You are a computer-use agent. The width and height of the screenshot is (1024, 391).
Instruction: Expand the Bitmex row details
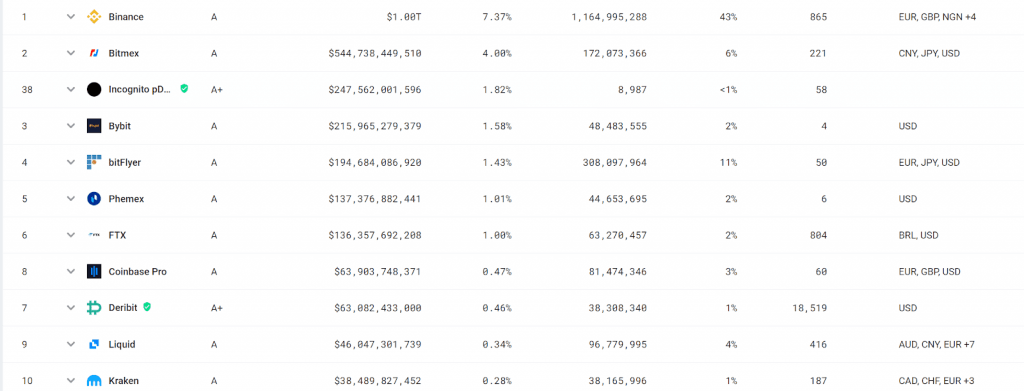pyautogui.click(x=71, y=54)
